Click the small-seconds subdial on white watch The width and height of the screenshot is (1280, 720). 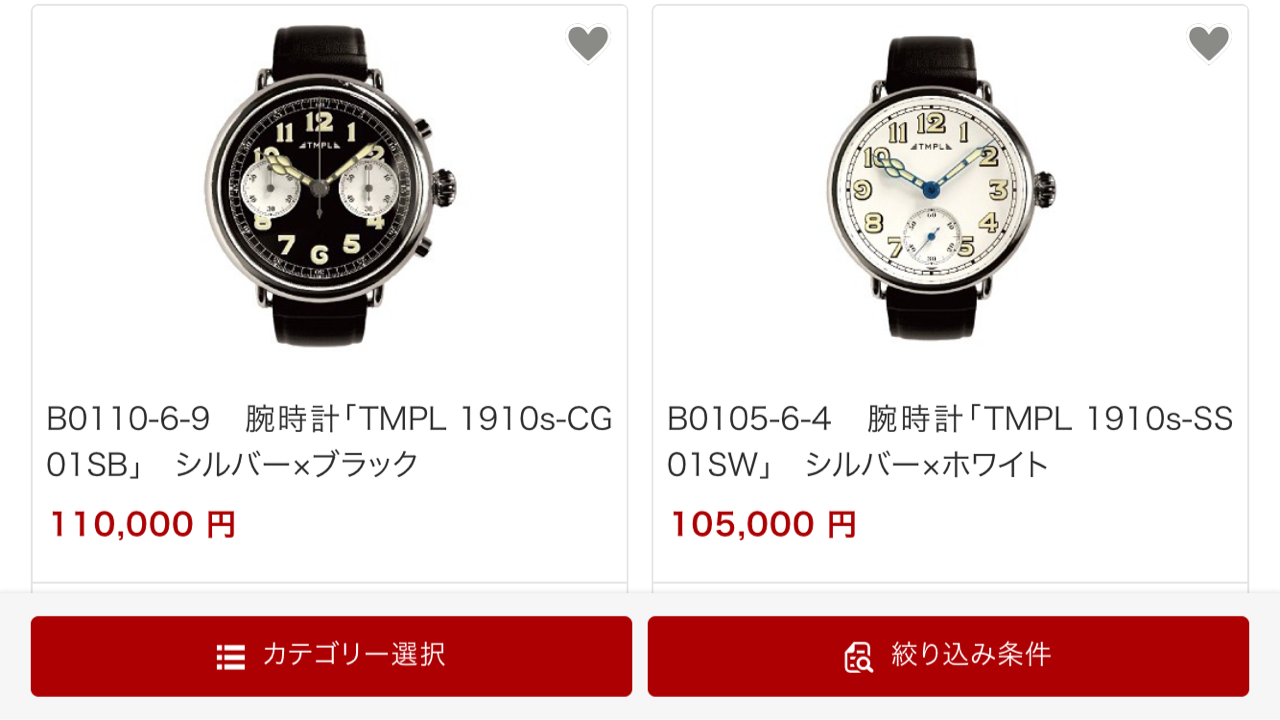(x=931, y=236)
